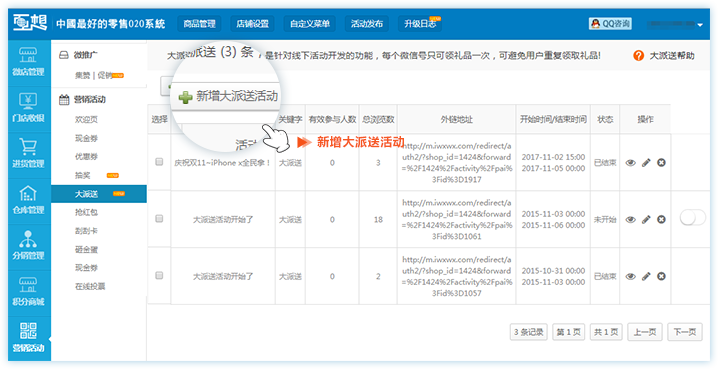Open the 大派送帮助 help link
The height and width of the screenshot is (369, 718).
(672, 56)
